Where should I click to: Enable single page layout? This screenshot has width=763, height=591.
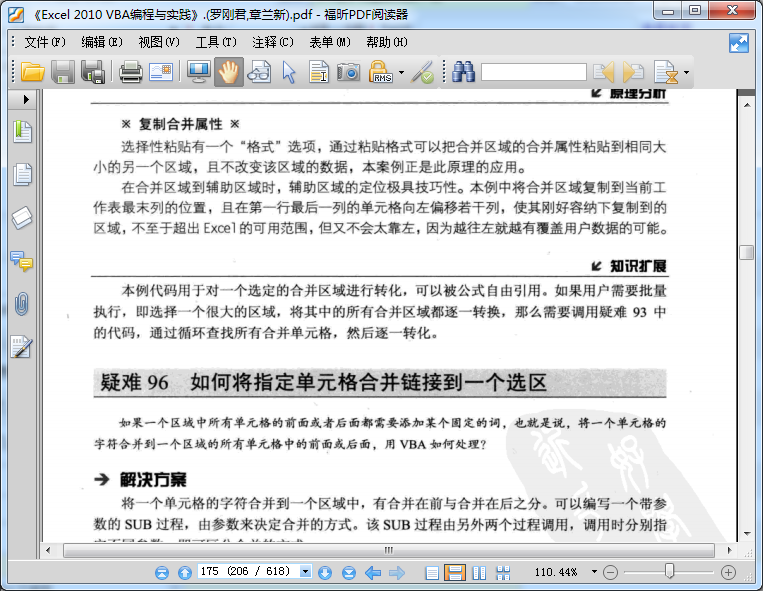point(432,573)
